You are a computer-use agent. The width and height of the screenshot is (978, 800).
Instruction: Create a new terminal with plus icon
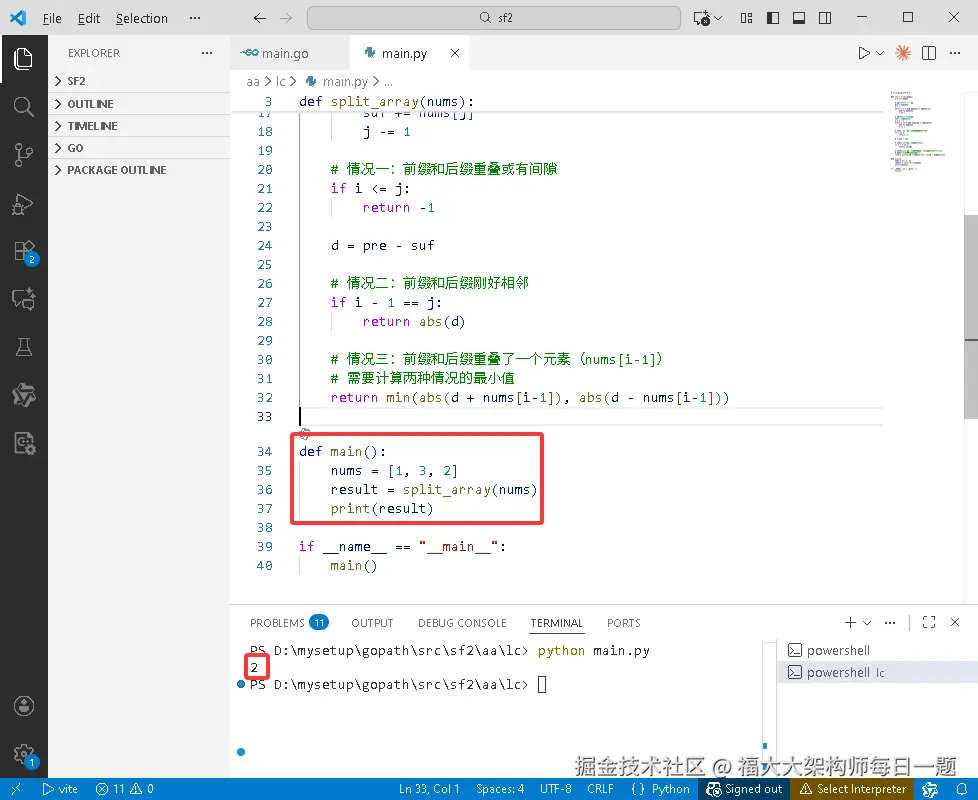[x=850, y=622]
